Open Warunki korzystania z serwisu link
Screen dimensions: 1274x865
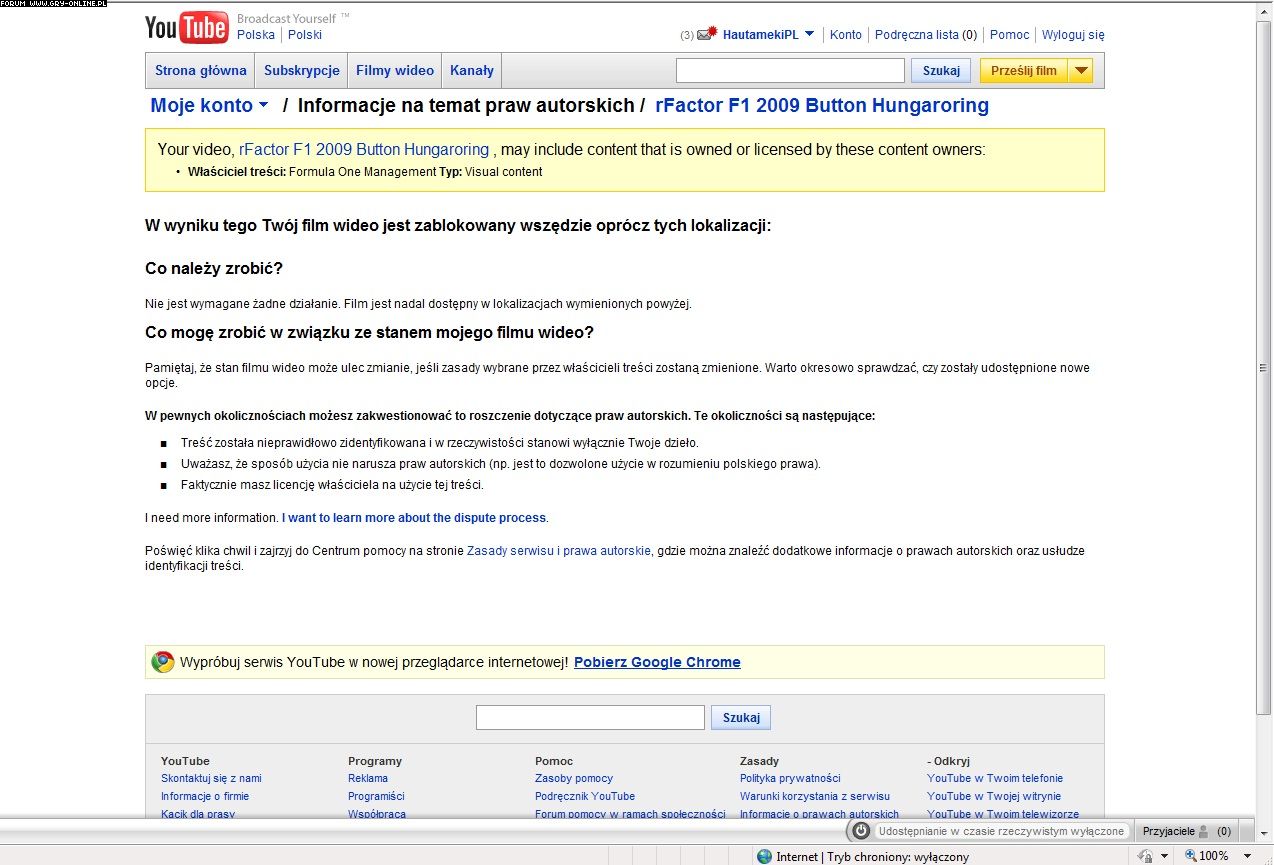[815, 797]
